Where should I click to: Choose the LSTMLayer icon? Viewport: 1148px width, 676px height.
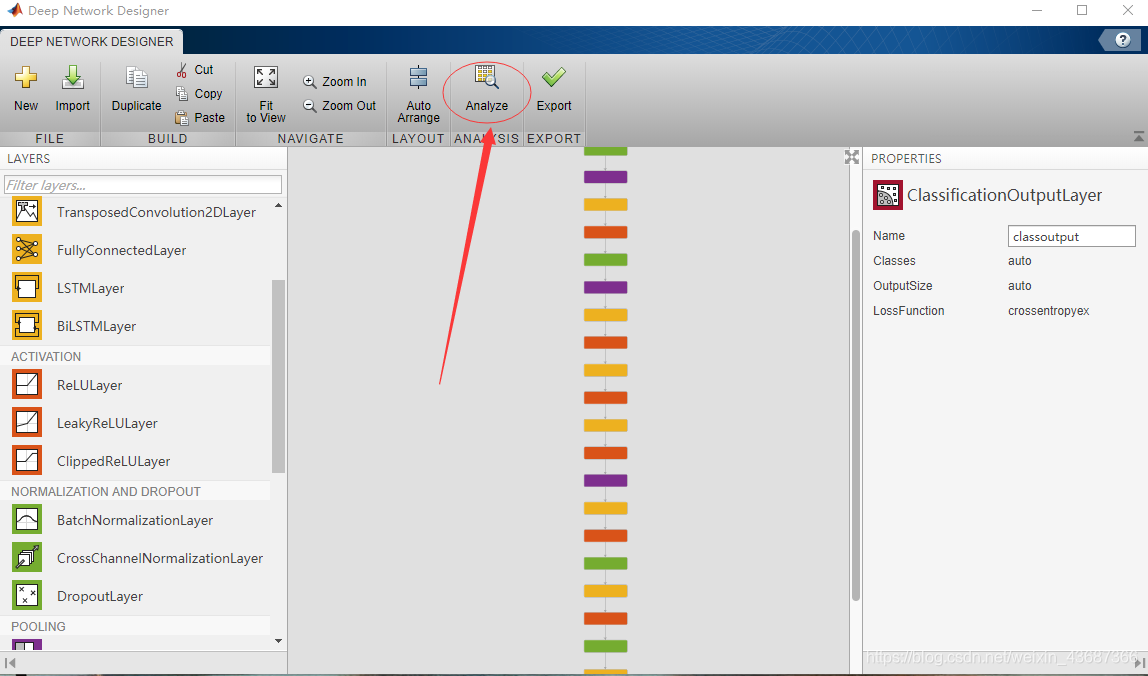coord(27,288)
